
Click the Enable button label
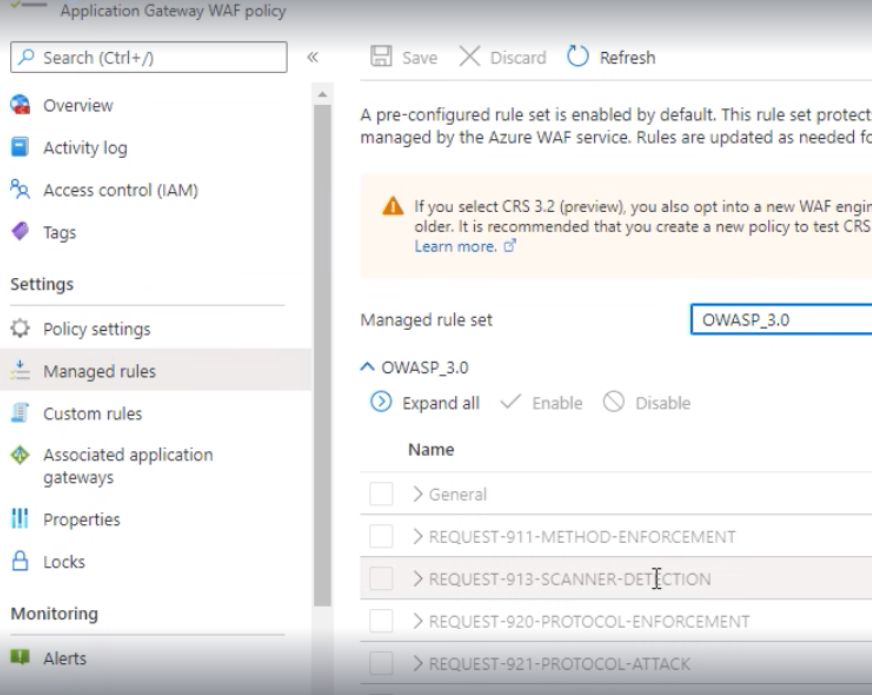557,403
